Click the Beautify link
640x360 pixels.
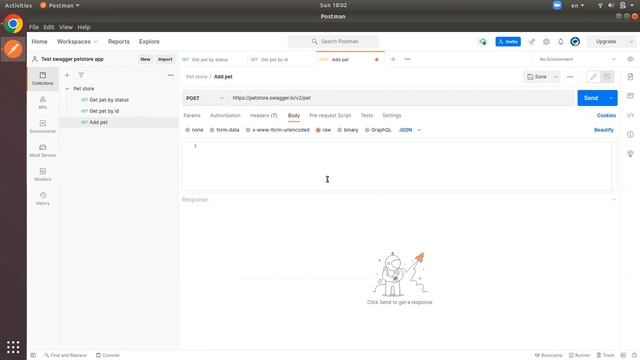click(x=604, y=130)
